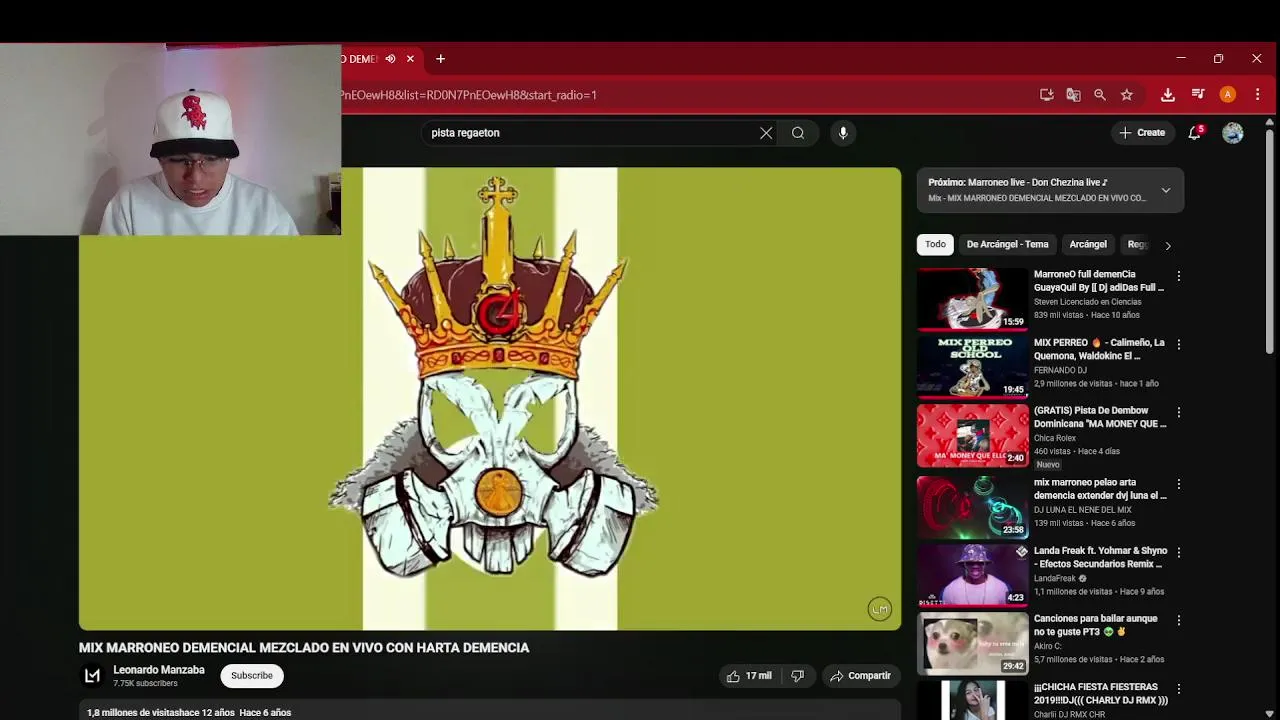The width and height of the screenshot is (1280, 720).
Task: Open mix marroneo pelao arta thumbnail
Action: pyautogui.click(x=973, y=507)
